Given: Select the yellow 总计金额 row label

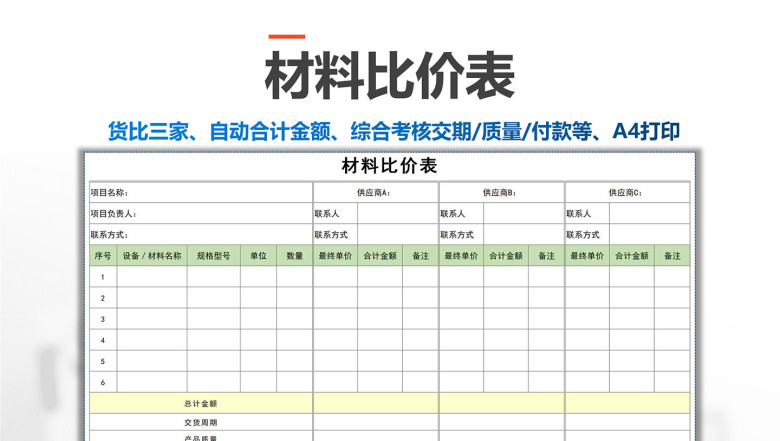Looking at the screenshot, I should 201,403.
